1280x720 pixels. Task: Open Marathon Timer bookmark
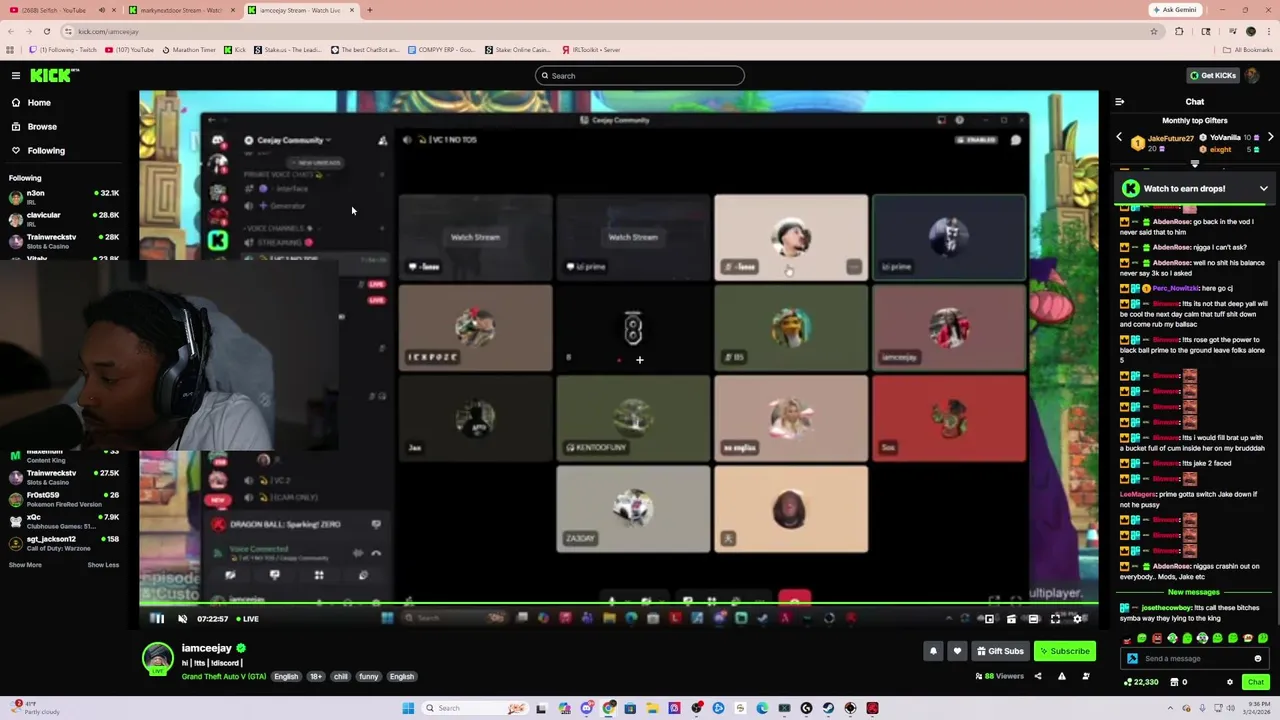190,50
